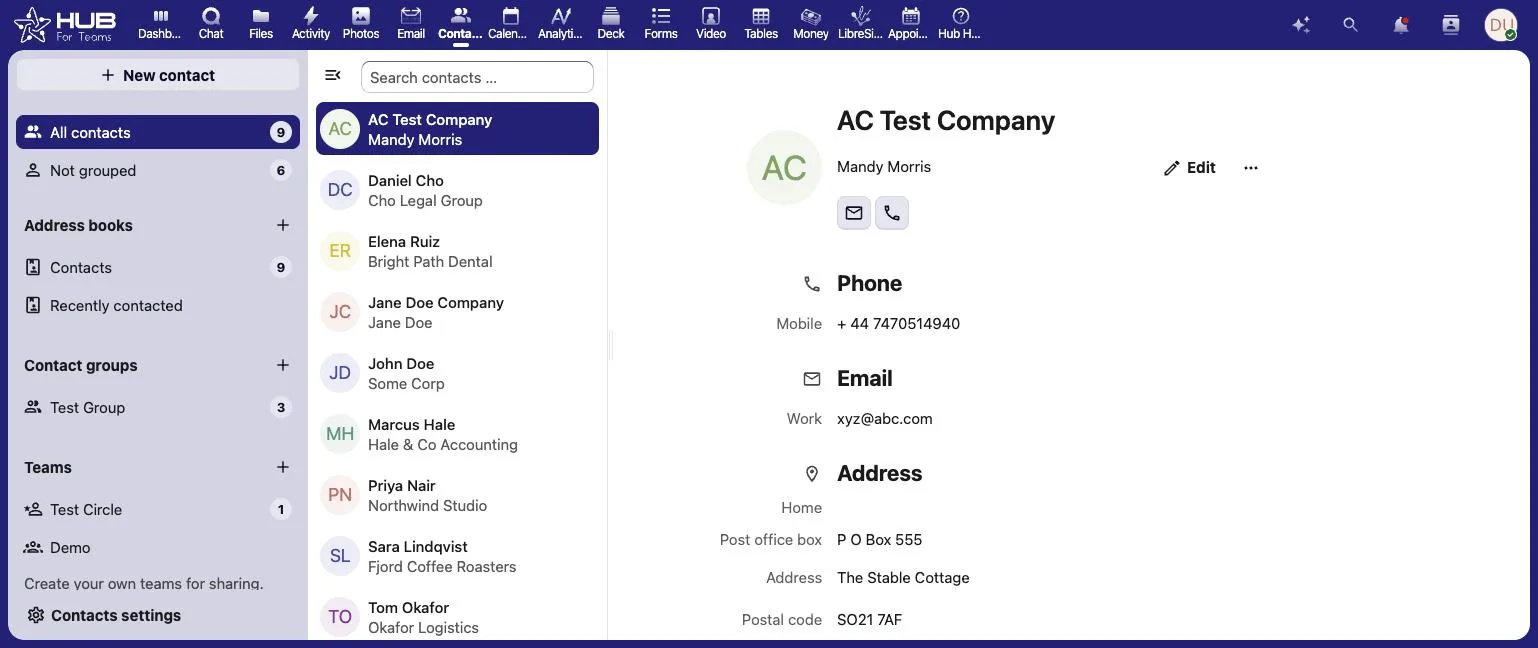Open the Test Group contact group
Image resolution: width=1538 pixels, height=648 pixels.
pyautogui.click(x=158, y=407)
